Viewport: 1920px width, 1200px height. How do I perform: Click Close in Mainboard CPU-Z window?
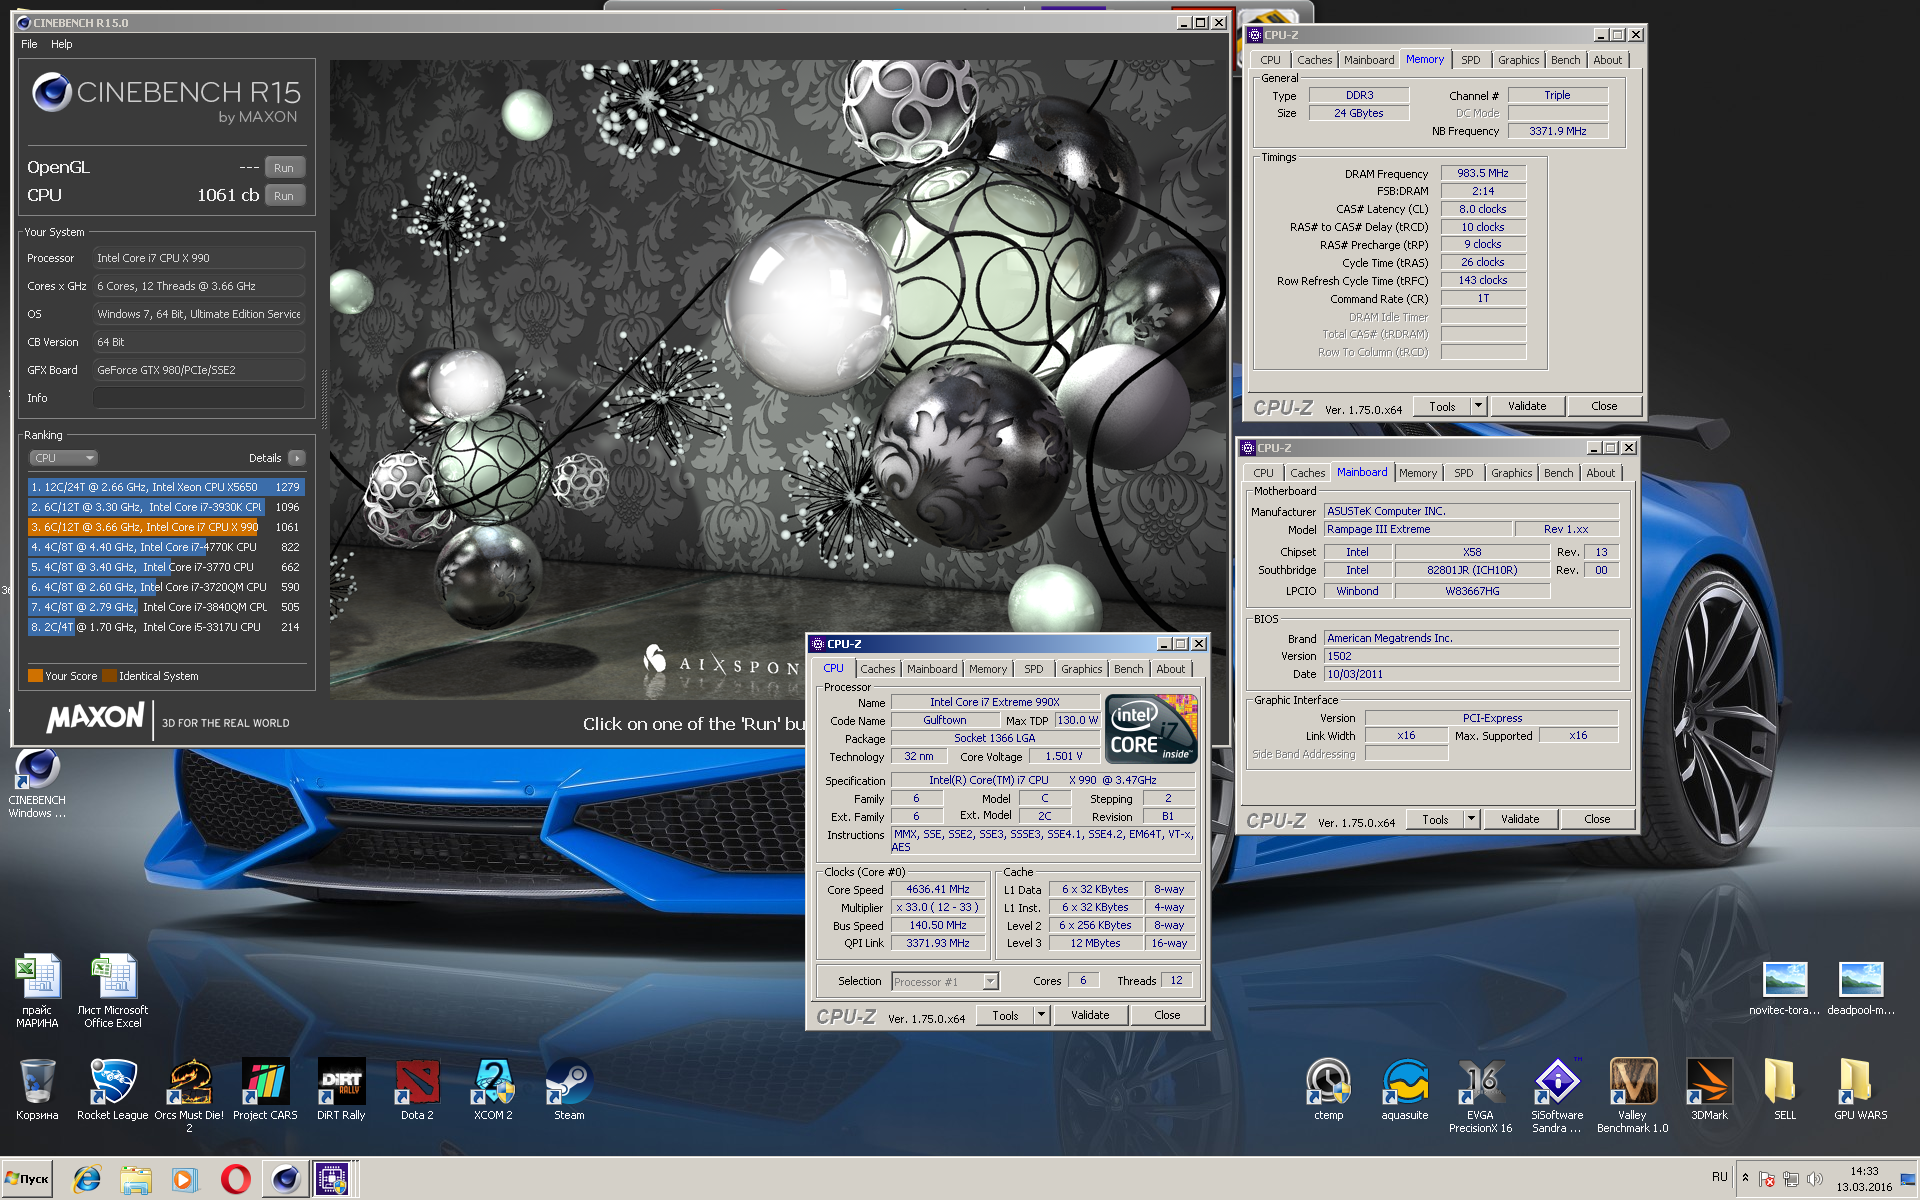(x=1597, y=819)
